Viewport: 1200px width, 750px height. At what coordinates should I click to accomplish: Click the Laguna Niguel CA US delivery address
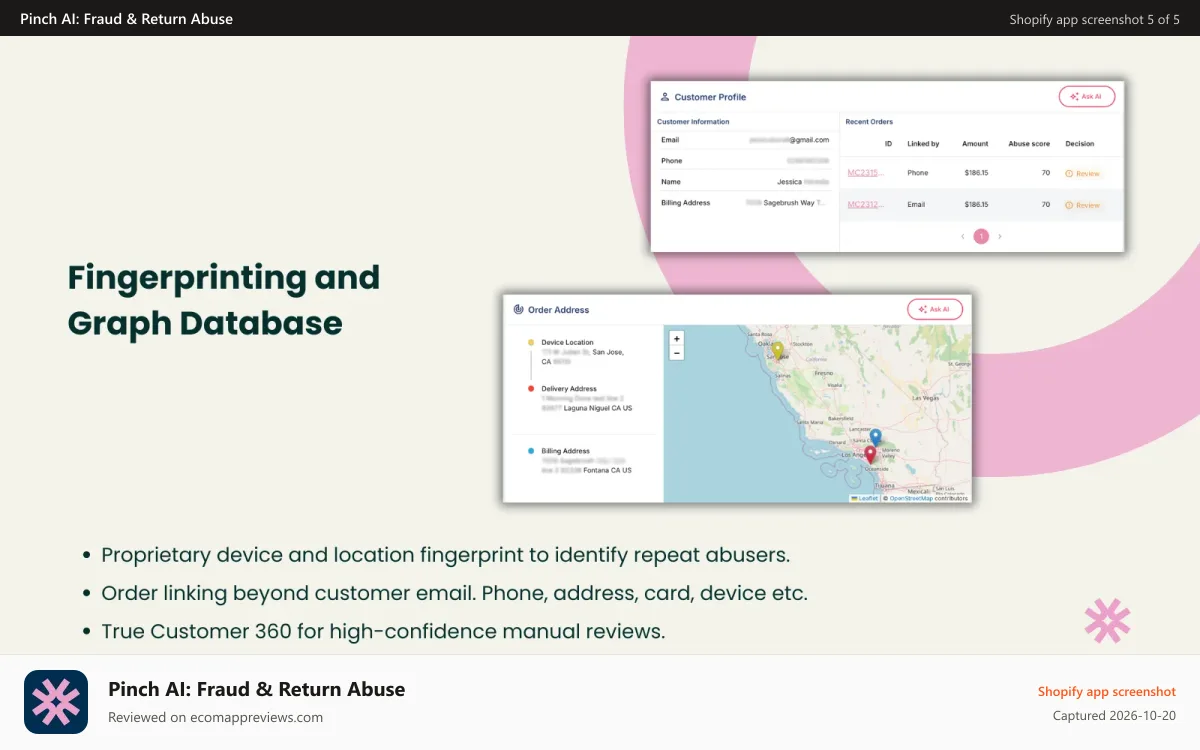[599, 408]
